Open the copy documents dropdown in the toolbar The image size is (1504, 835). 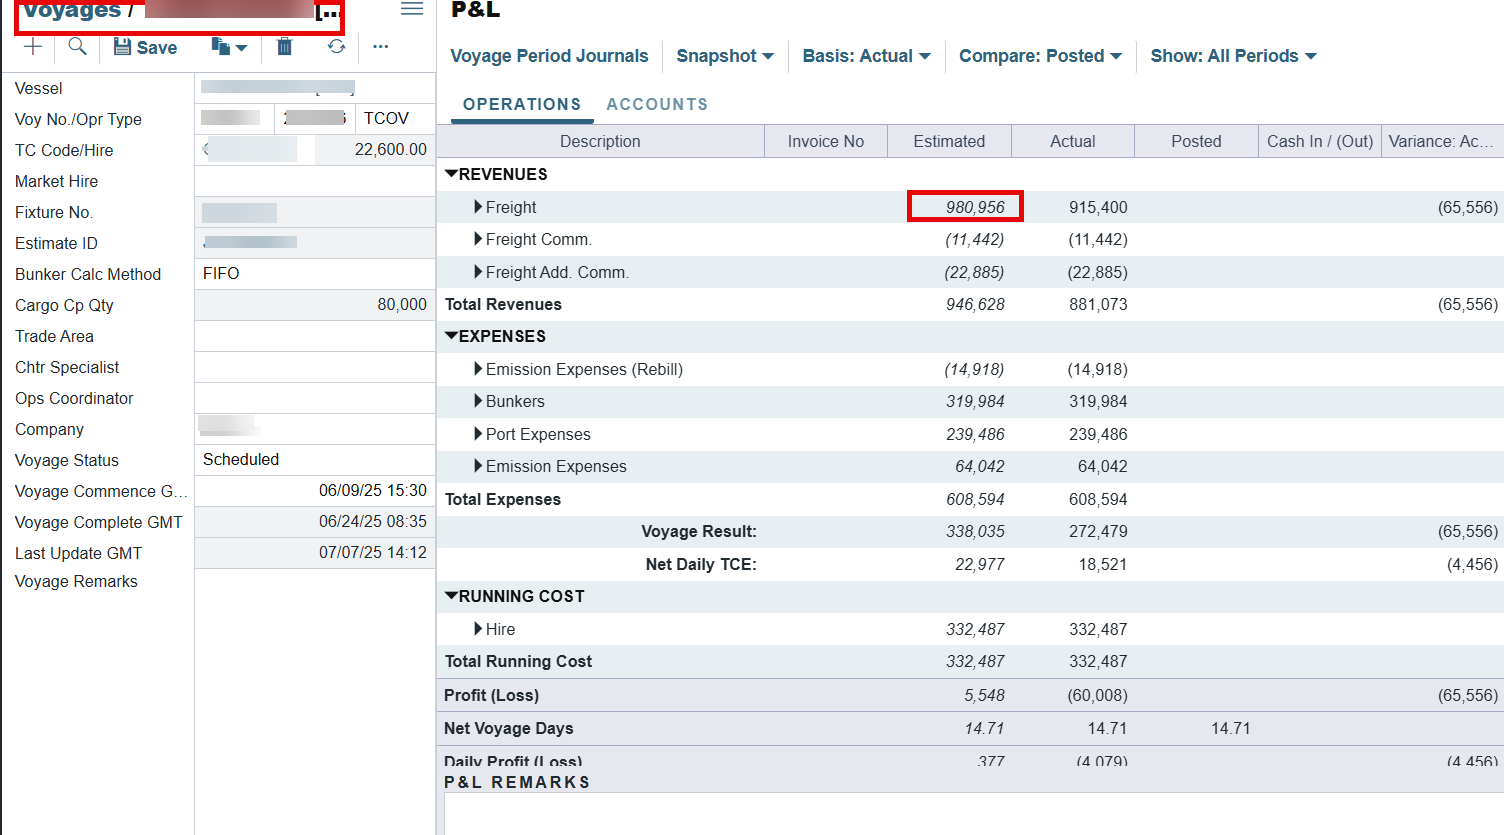pos(229,47)
